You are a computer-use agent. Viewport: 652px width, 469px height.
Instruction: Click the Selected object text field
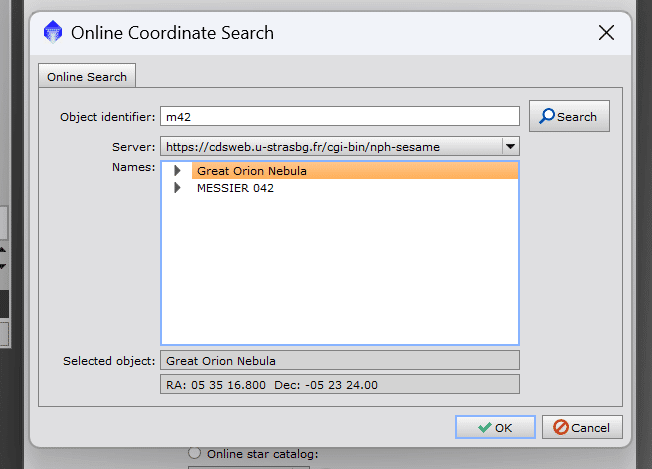pyautogui.click(x=340, y=360)
